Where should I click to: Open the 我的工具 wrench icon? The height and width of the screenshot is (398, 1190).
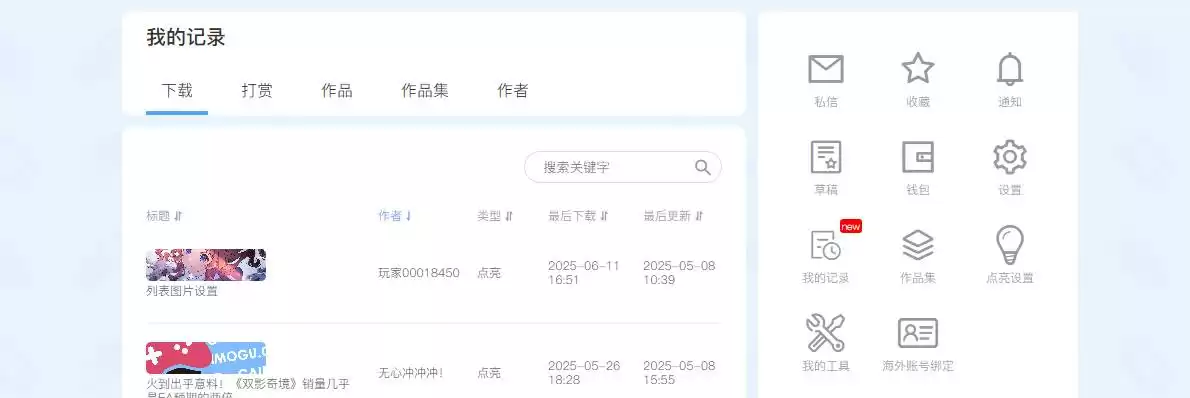pos(826,333)
